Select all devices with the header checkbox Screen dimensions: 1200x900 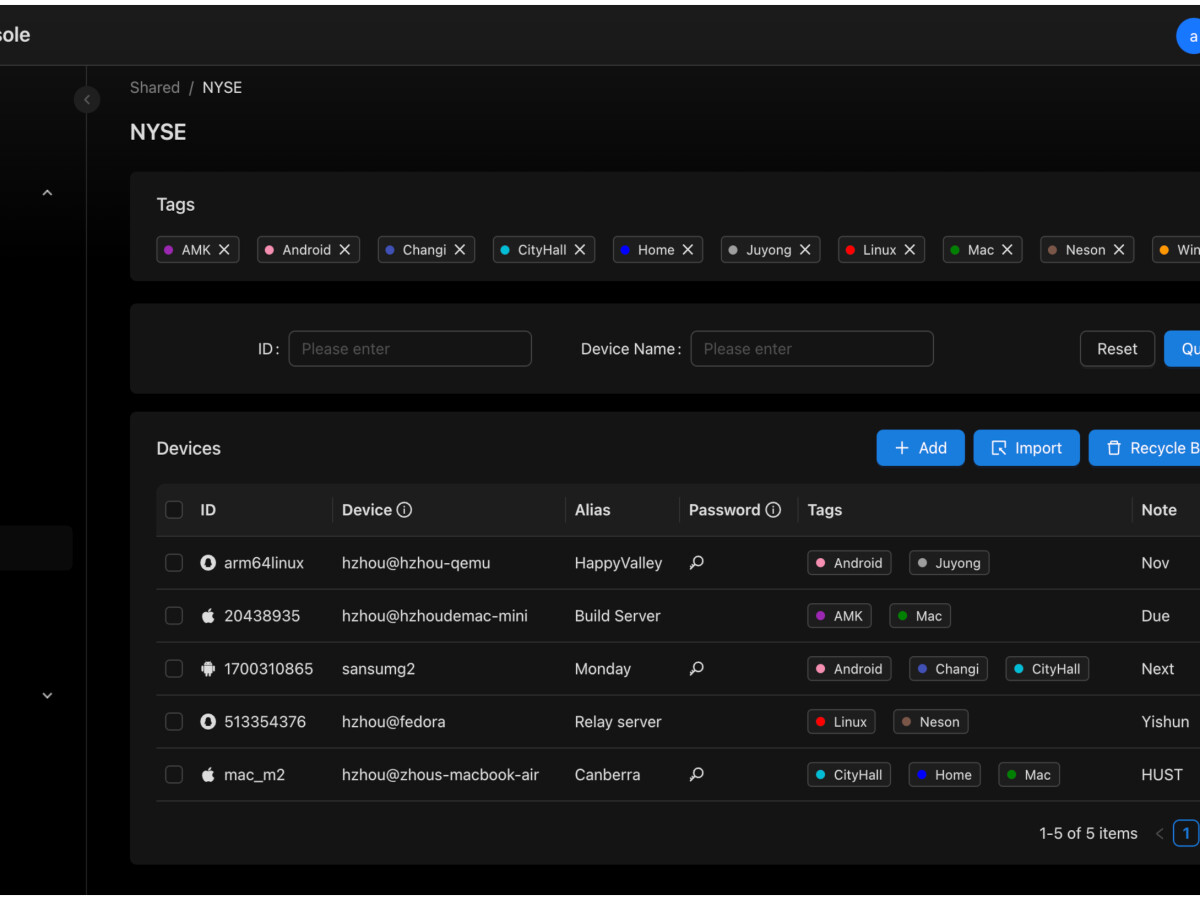(x=174, y=510)
